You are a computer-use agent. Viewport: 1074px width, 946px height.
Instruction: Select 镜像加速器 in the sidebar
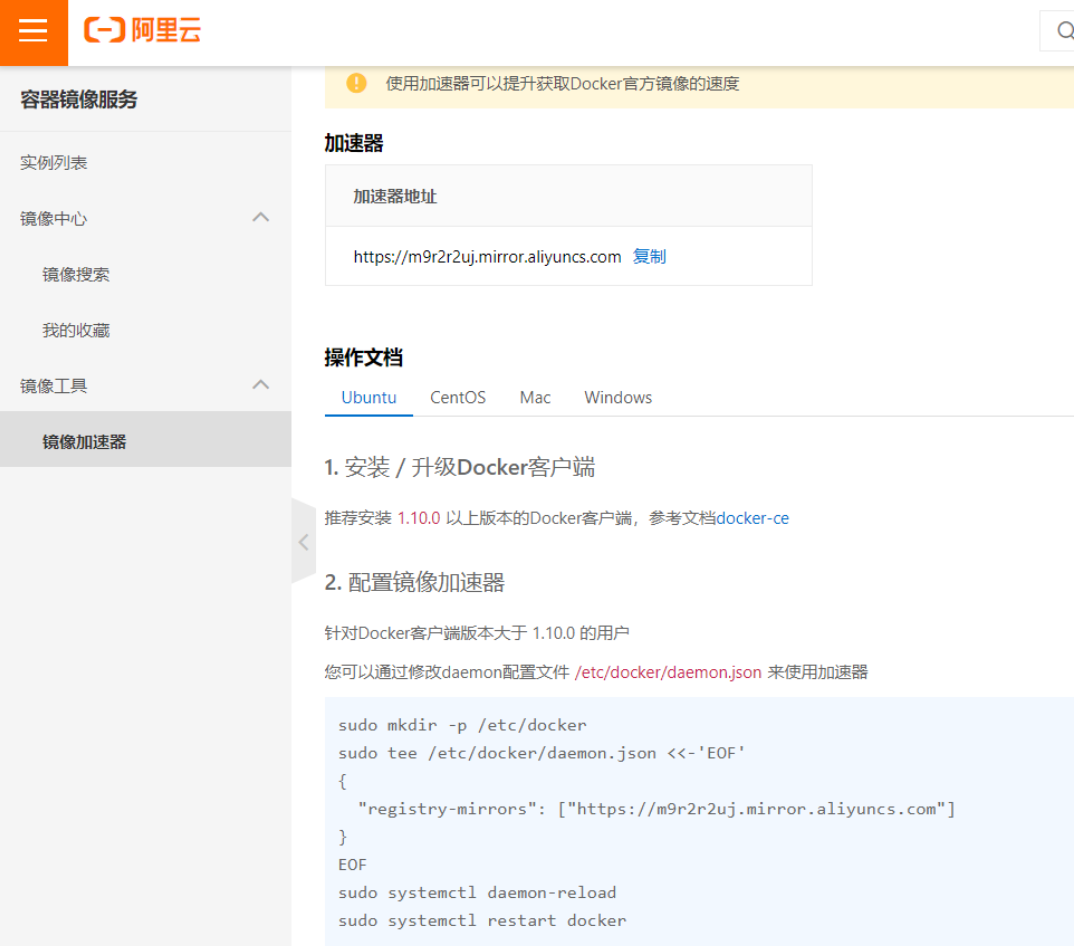click(x=145, y=439)
